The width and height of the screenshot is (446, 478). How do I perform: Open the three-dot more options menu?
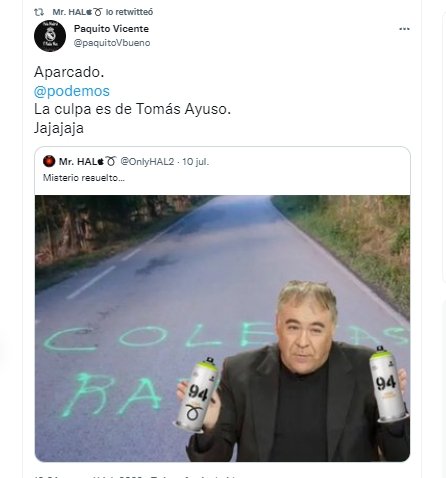pos(404,29)
